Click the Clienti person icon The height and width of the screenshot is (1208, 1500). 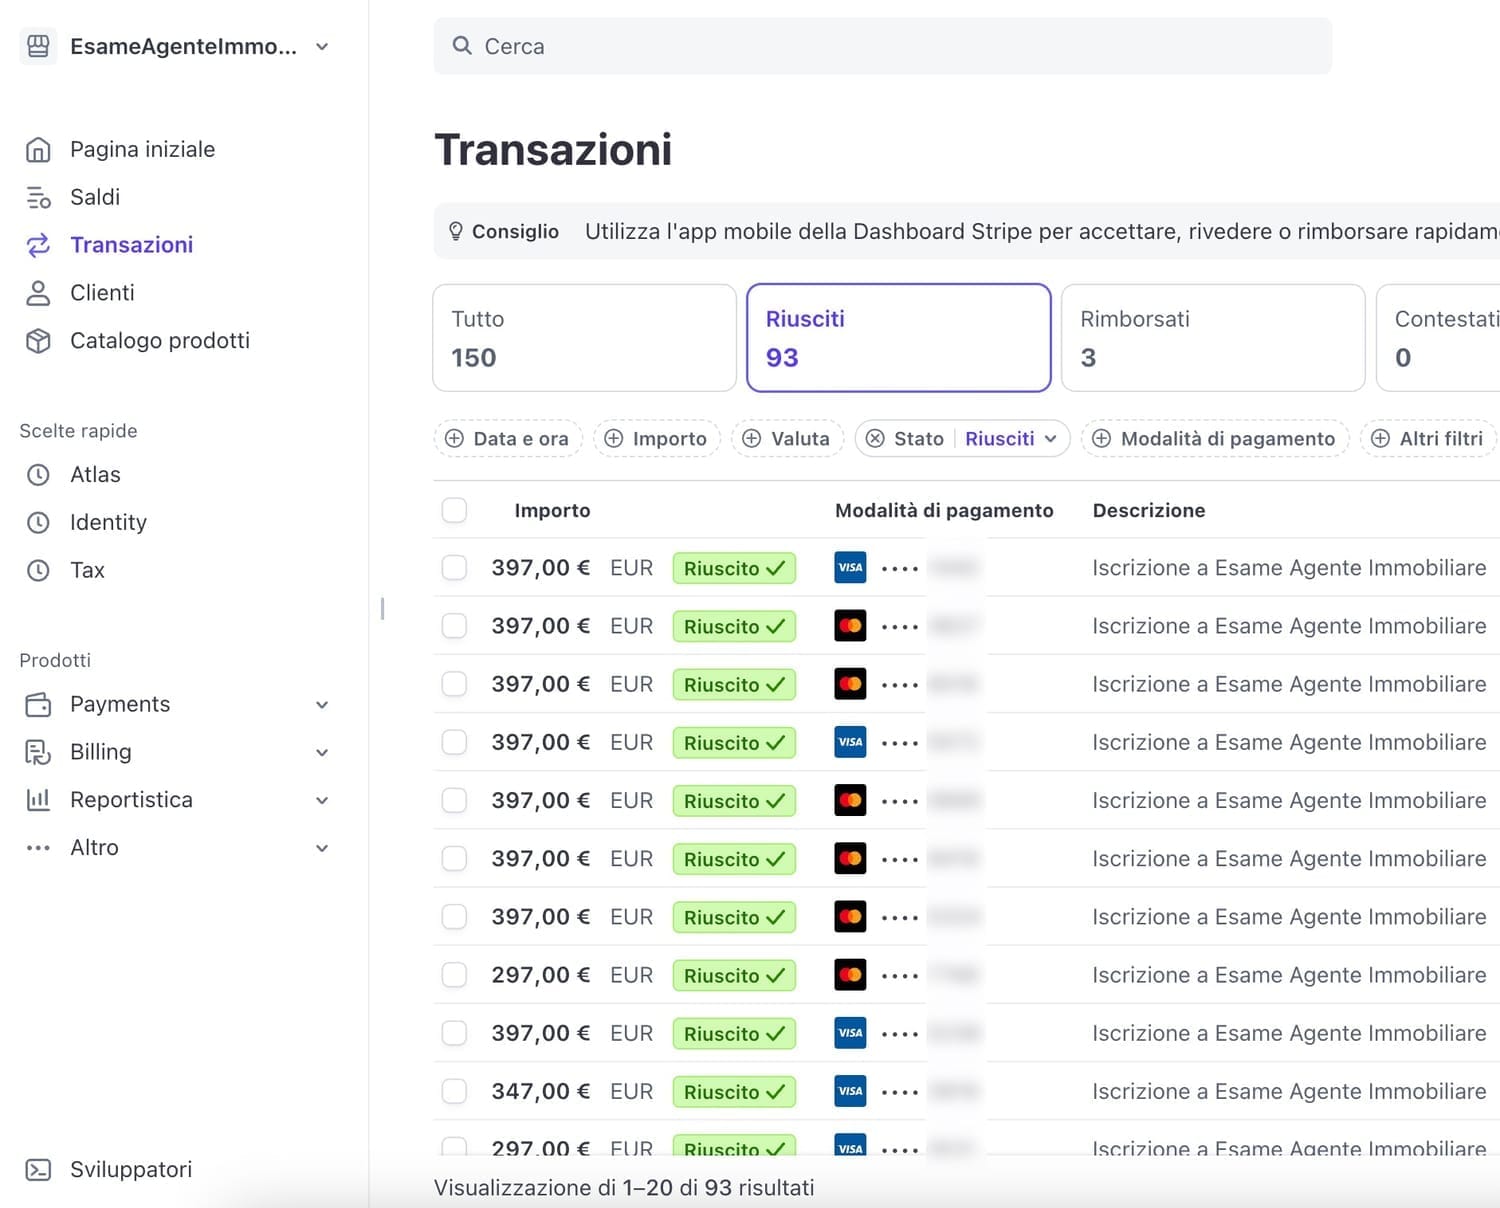(38, 293)
